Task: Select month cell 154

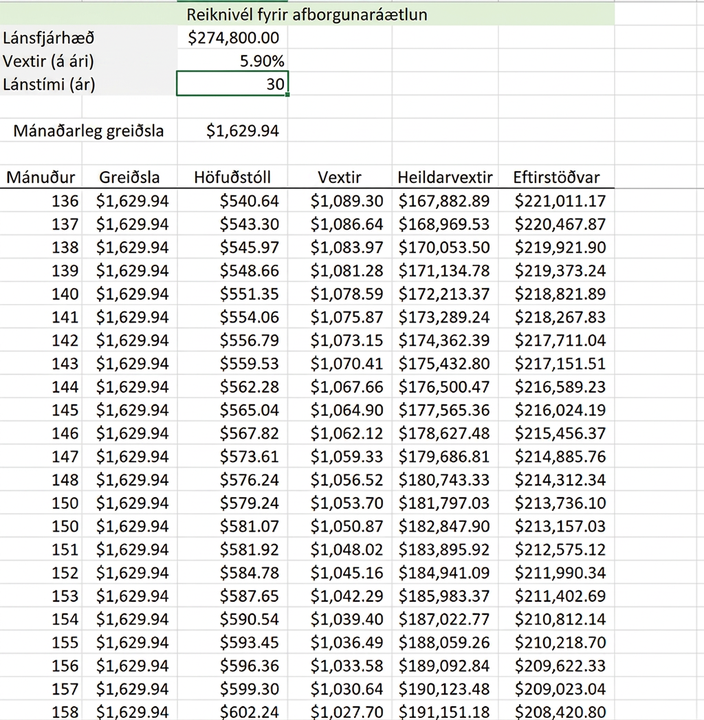Action: pyautogui.click(x=41, y=619)
